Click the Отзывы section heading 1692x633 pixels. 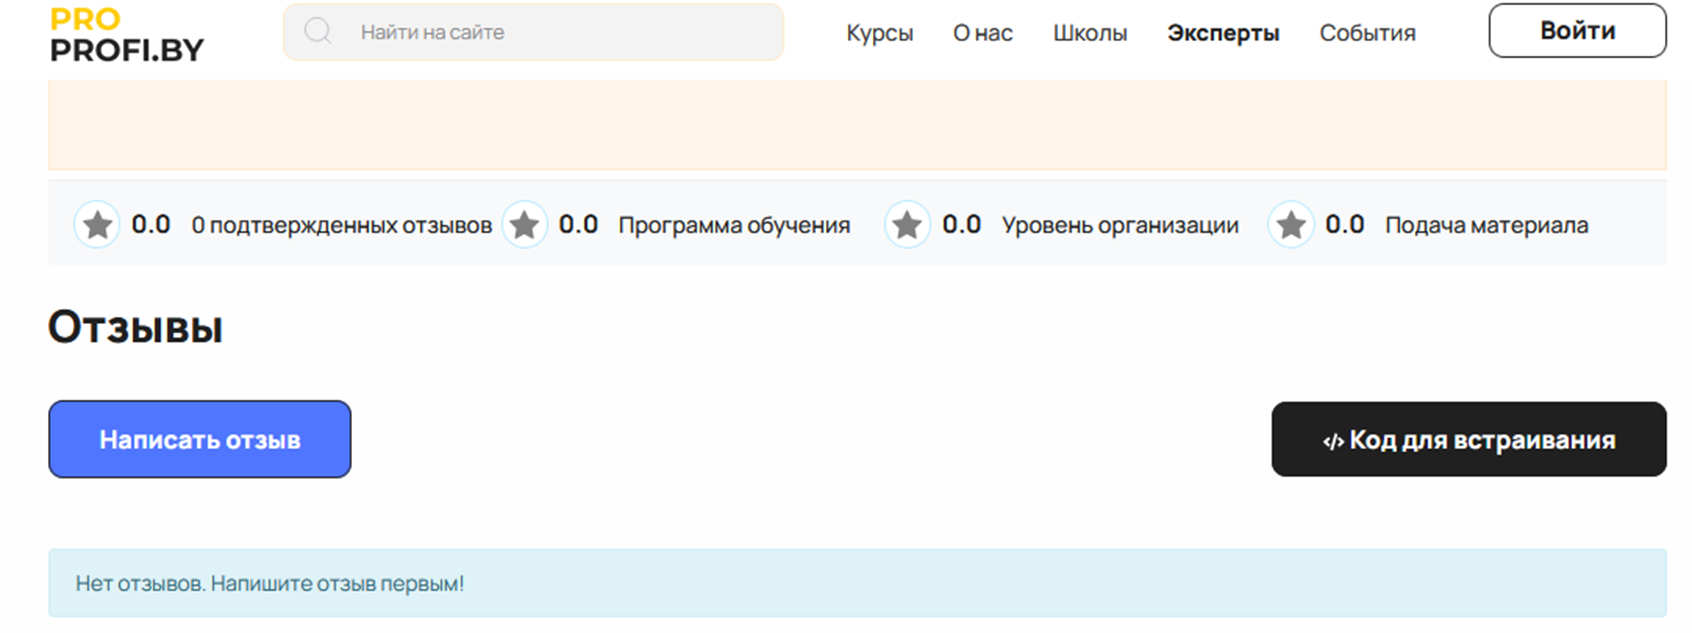(x=135, y=327)
